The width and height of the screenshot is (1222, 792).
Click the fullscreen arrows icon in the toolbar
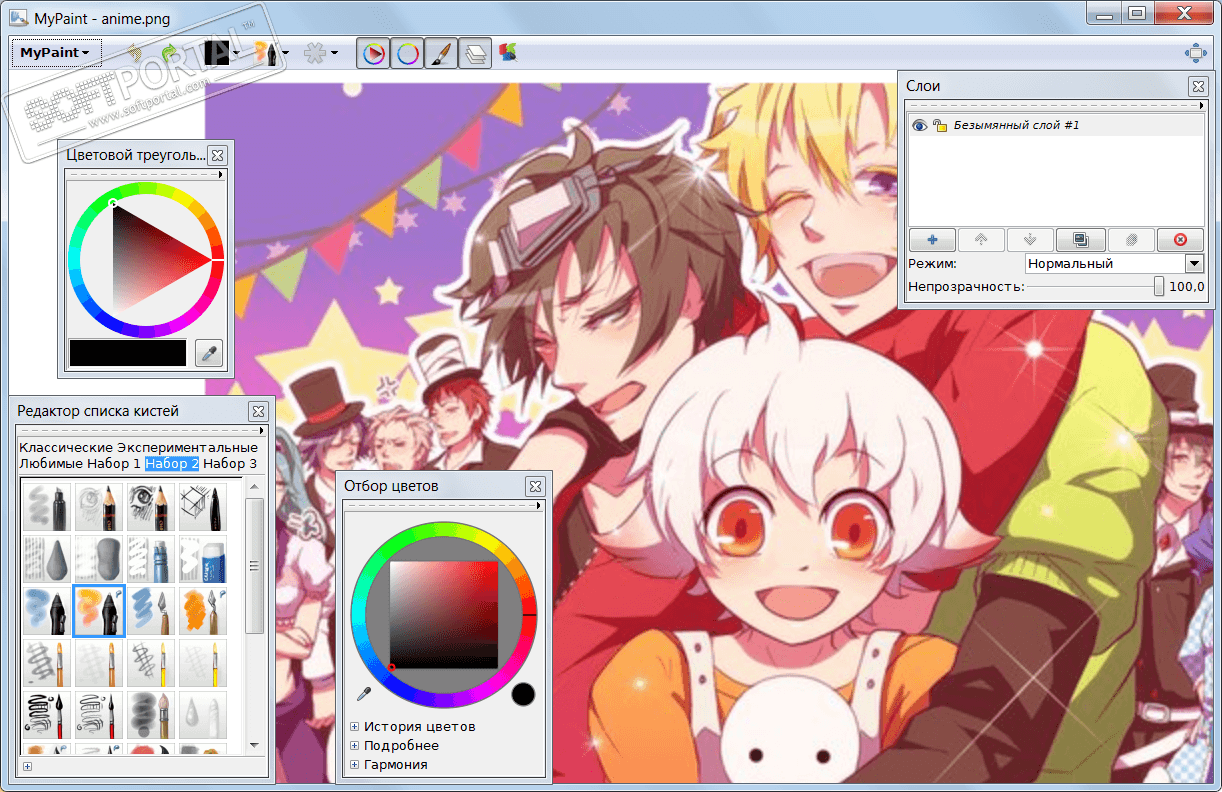[1195, 53]
